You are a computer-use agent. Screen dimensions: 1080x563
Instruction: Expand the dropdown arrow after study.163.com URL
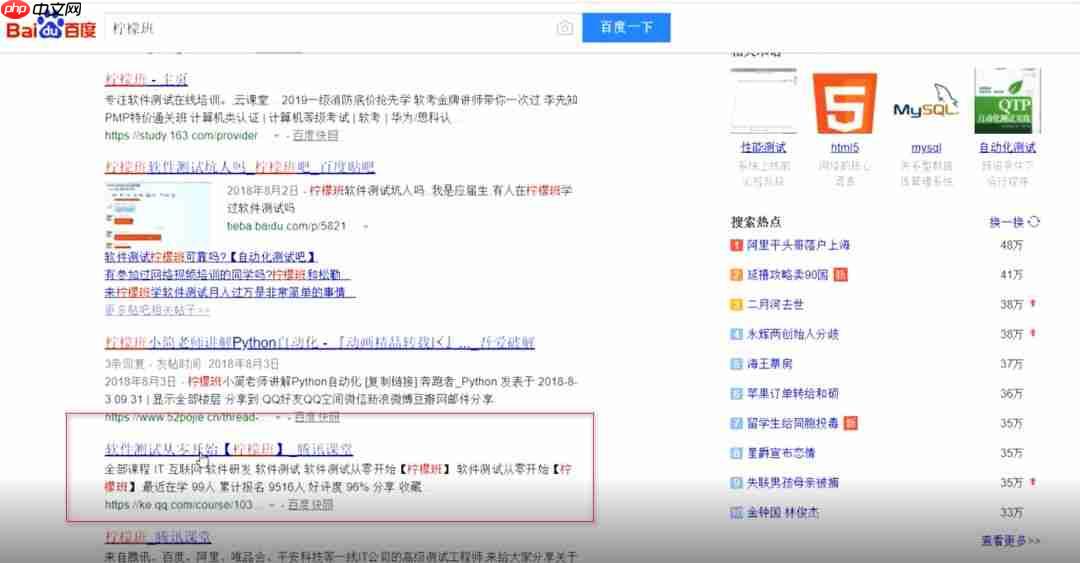[277, 136]
